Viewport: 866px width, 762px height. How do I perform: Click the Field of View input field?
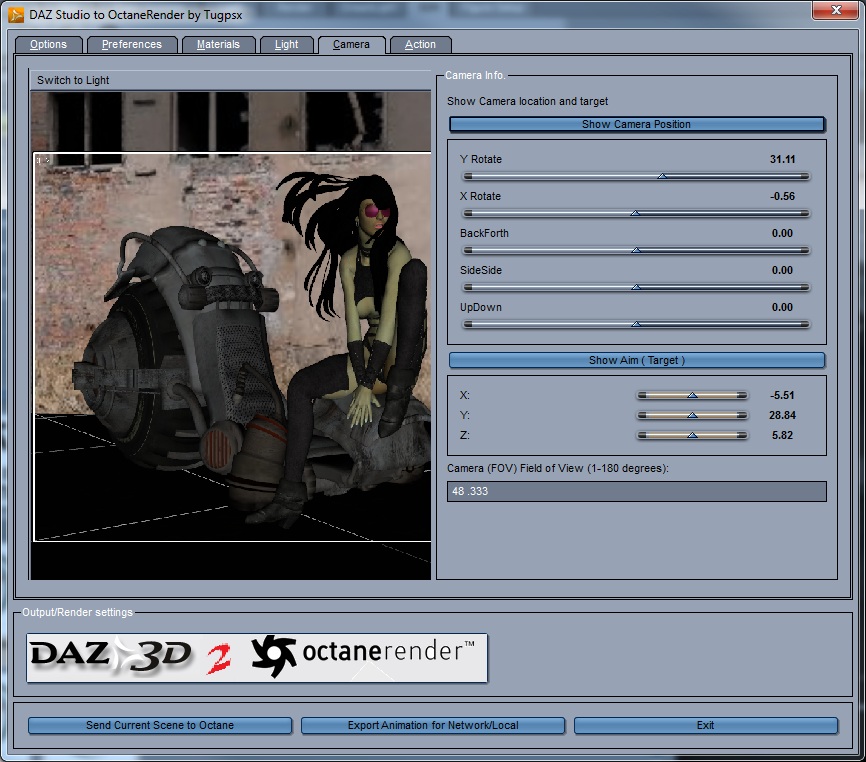pyautogui.click(x=636, y=491)
